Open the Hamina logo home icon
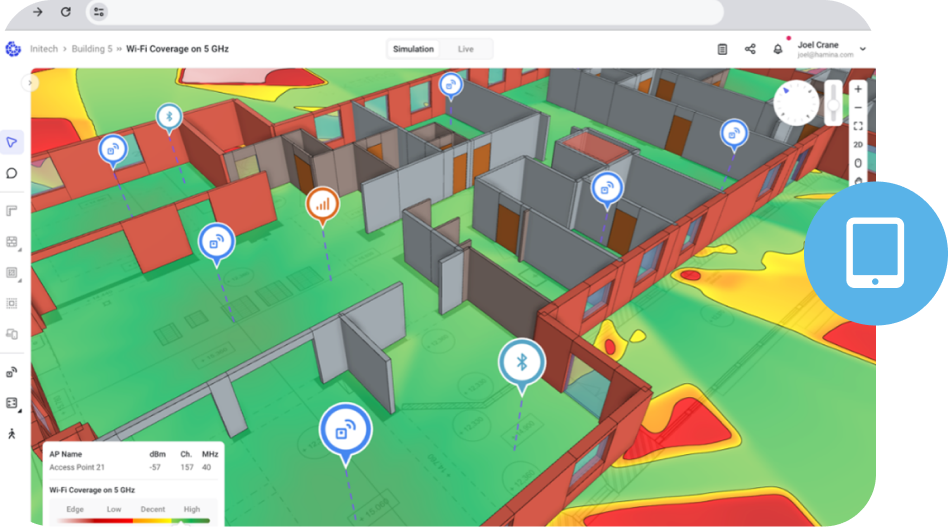 point(13,49)
